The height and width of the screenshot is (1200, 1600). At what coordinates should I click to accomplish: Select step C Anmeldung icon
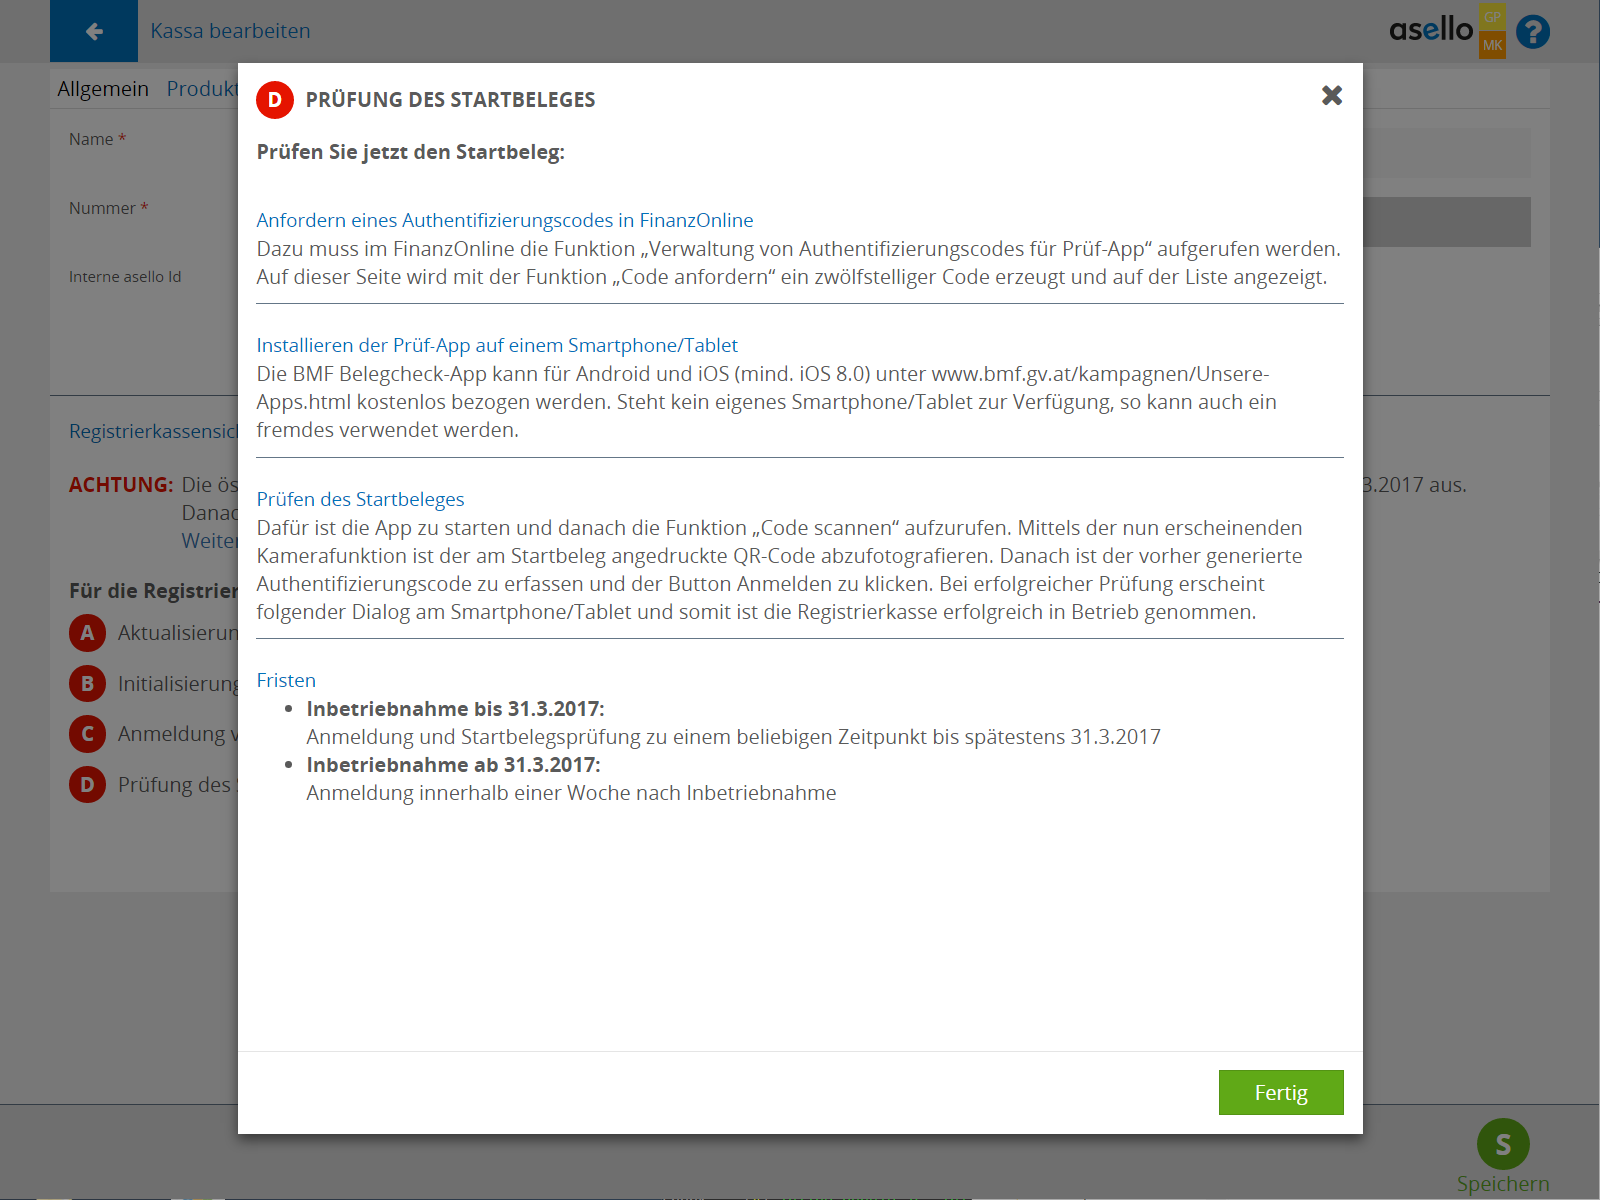click(x=87, y=734)
